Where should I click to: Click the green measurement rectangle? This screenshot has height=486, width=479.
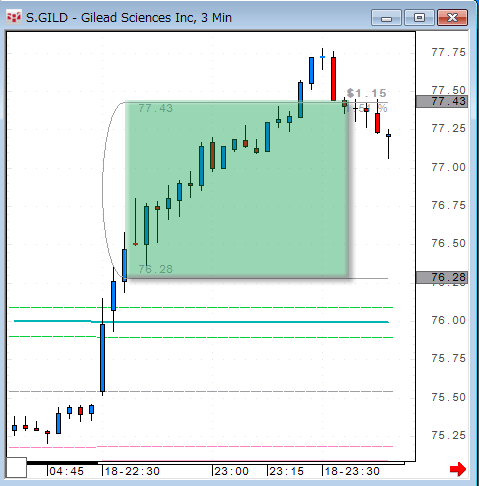[x=237, y=189]
